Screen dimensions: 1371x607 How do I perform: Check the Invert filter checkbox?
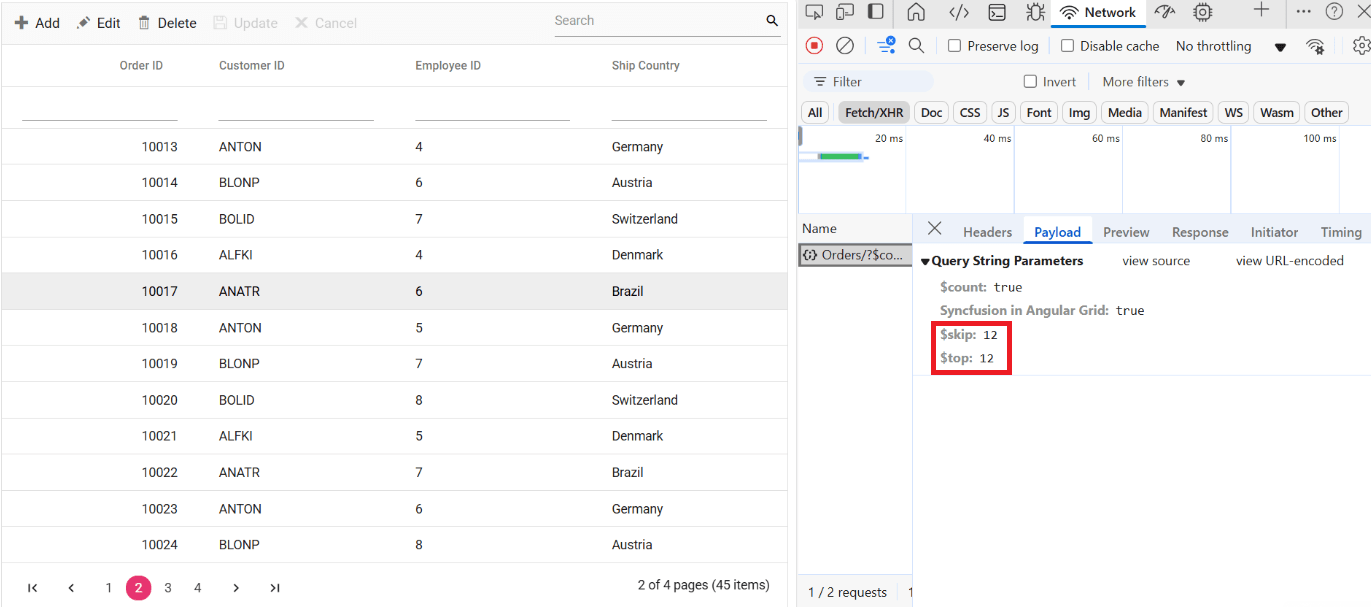1031,82
